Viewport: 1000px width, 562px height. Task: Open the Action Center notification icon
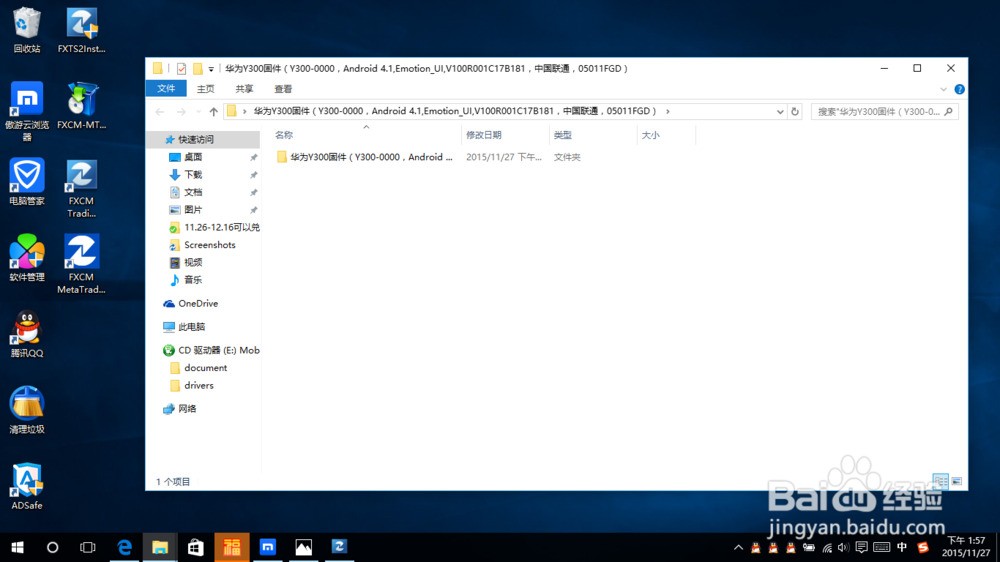click(x=861, y=547)
